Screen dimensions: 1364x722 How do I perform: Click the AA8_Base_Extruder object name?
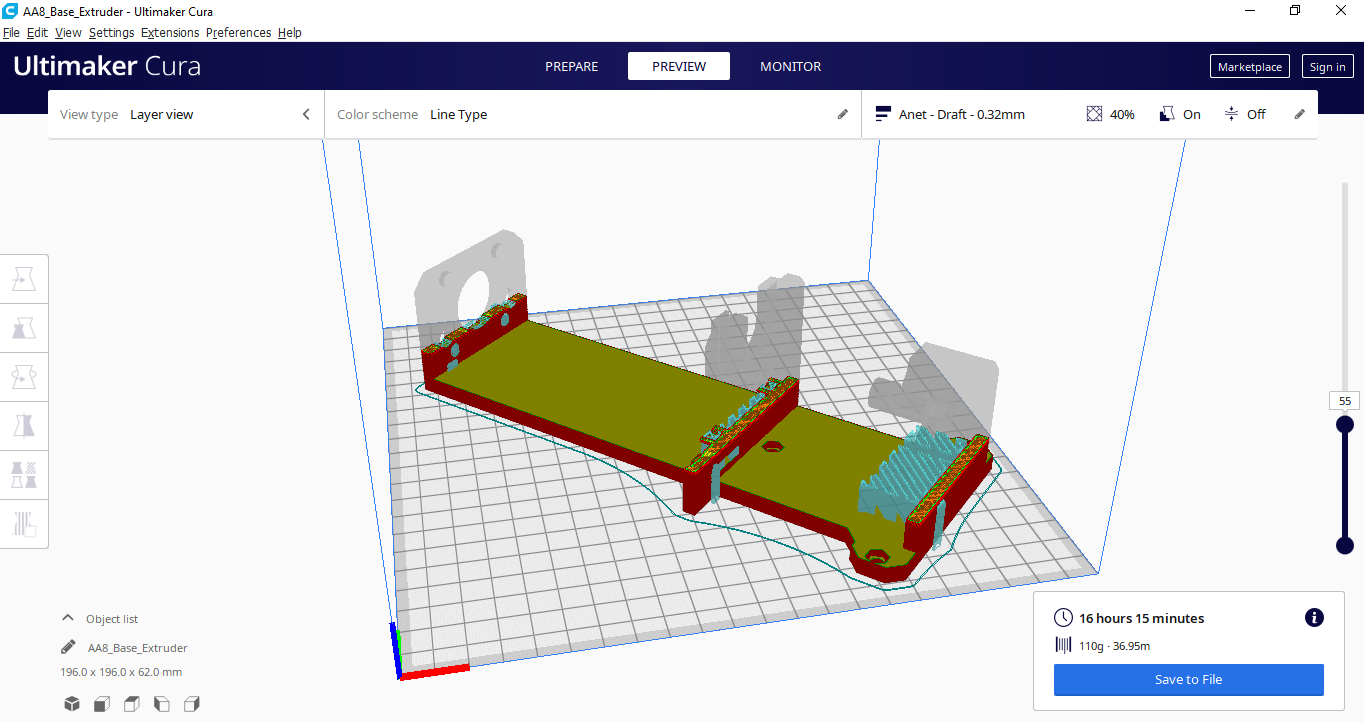pyautogui.click(x=138, y=648)
